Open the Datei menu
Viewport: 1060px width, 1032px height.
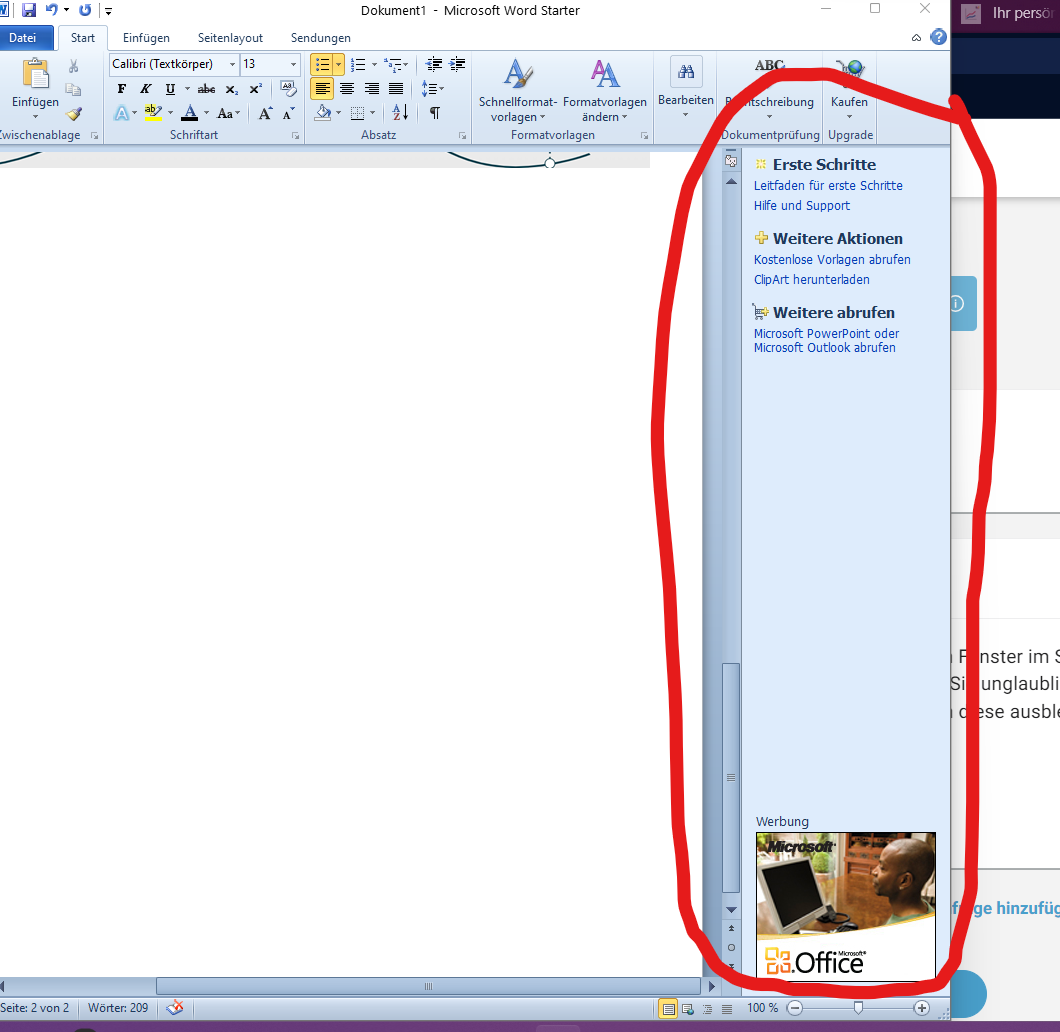pyautogui.click(x=25, y=37)
